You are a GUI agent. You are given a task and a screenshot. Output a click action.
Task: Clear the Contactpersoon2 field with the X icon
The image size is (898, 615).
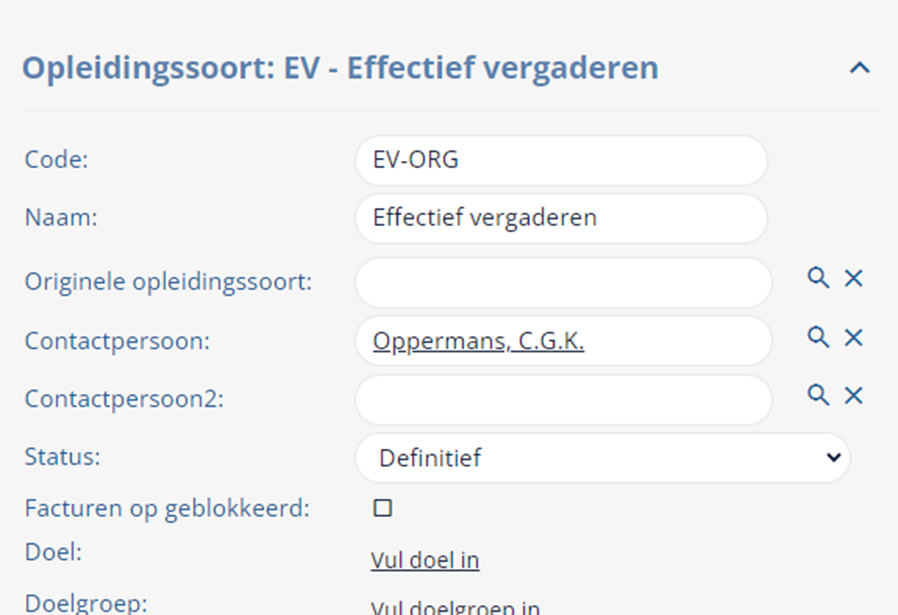[x=853, y=395]
